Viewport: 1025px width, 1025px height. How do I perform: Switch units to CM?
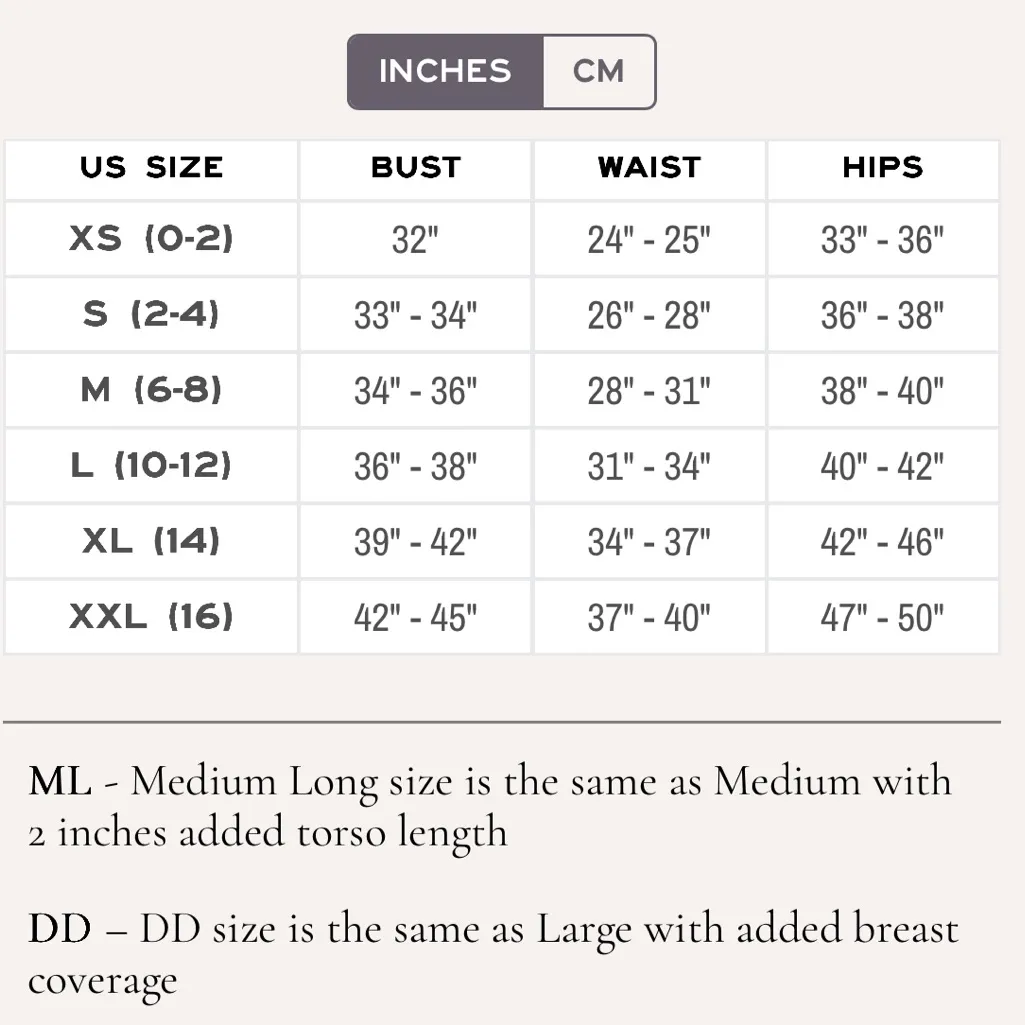click(599, 72)
